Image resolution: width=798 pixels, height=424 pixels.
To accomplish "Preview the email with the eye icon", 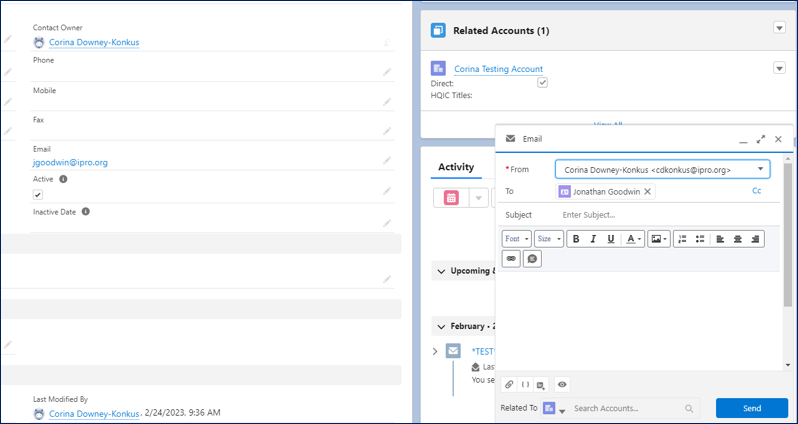I will coord(562,385).
